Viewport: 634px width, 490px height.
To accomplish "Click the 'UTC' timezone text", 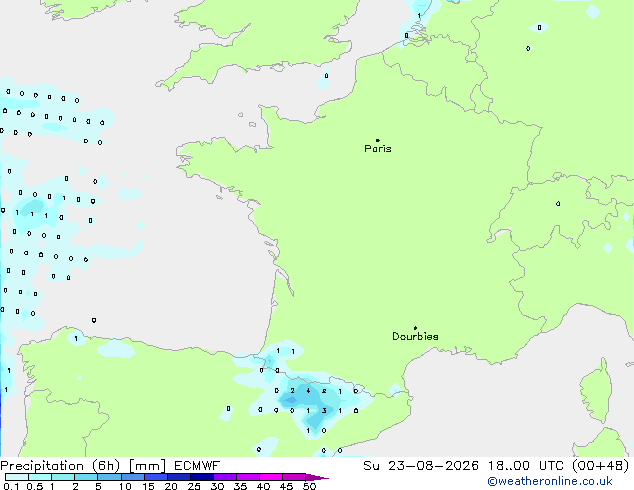I will 552,466.
